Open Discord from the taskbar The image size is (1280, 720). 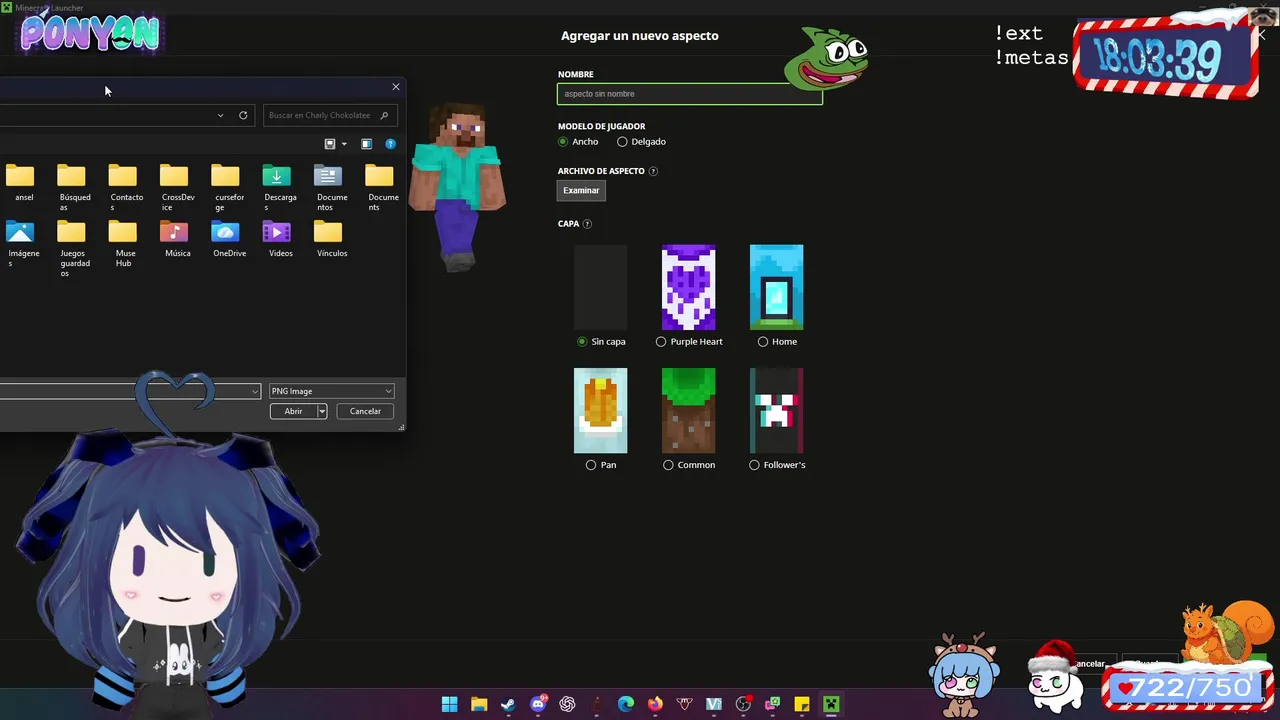click(538, 704)
